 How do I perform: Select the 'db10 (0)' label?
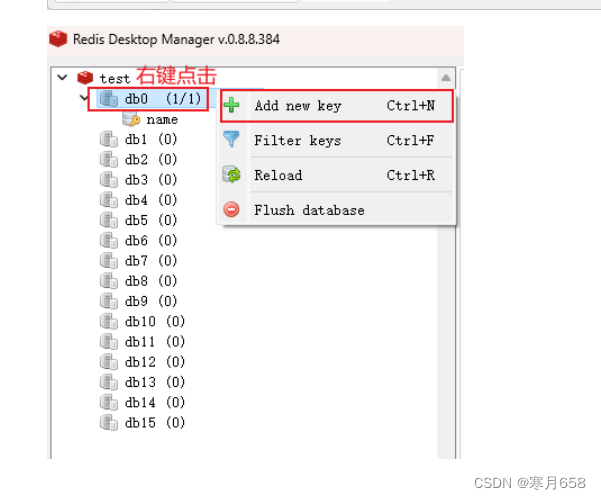[155, 322]
